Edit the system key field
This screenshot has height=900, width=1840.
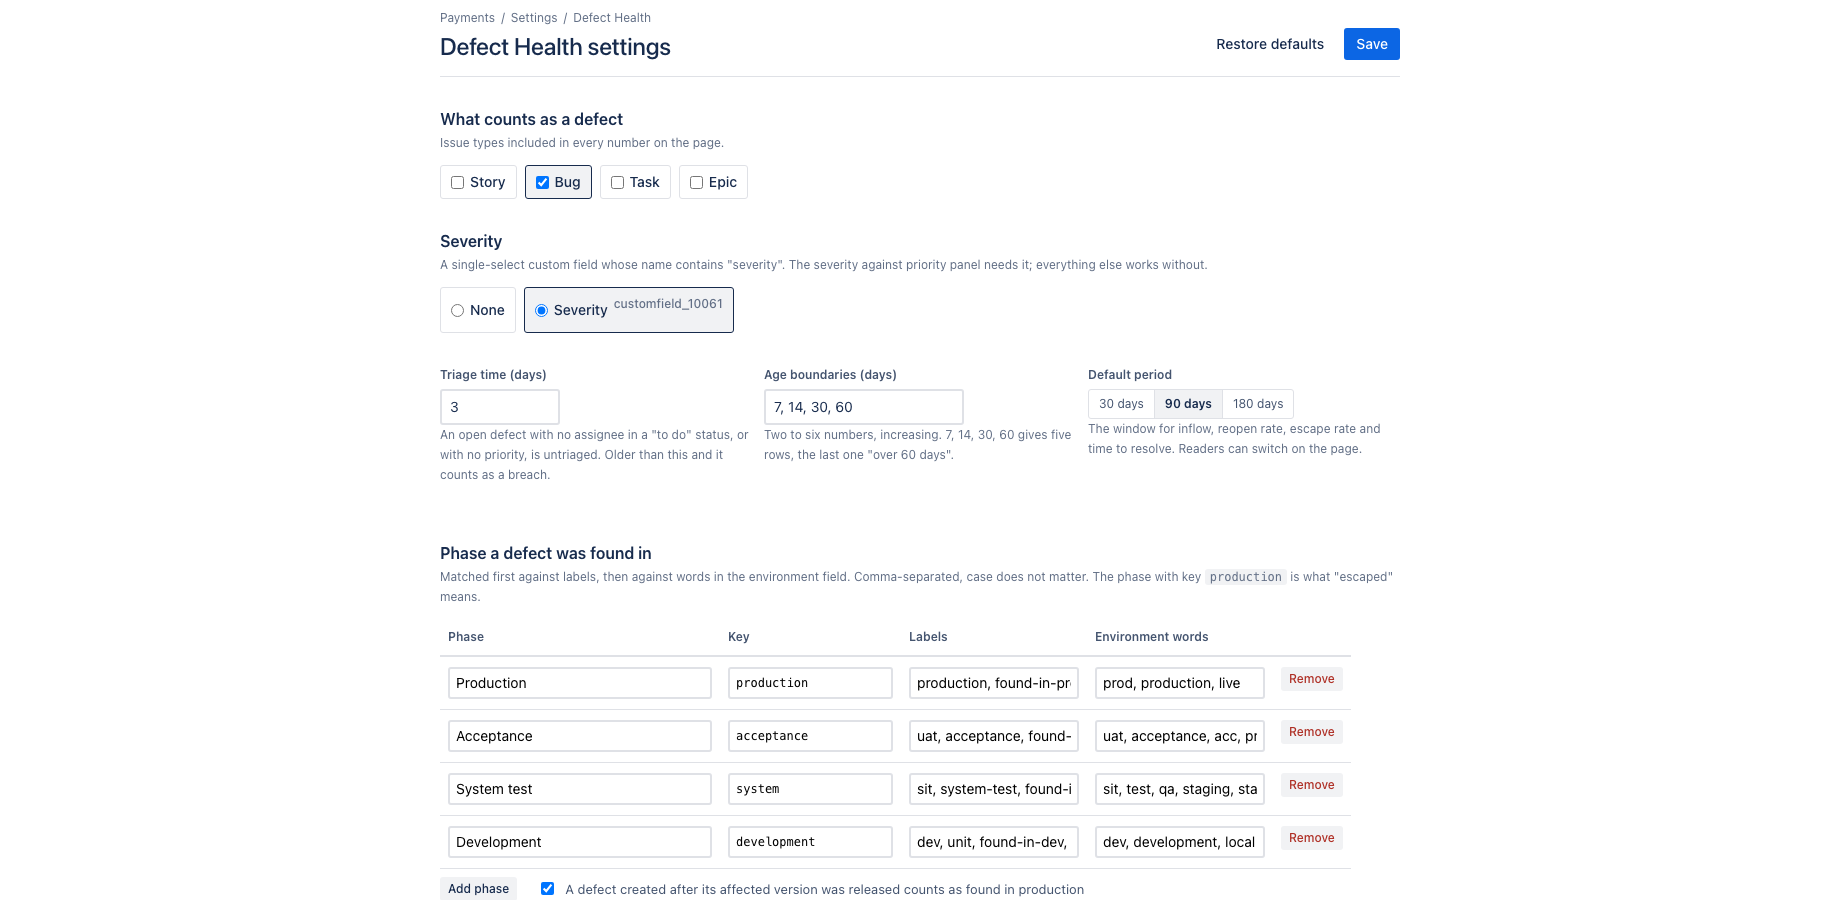810,789
